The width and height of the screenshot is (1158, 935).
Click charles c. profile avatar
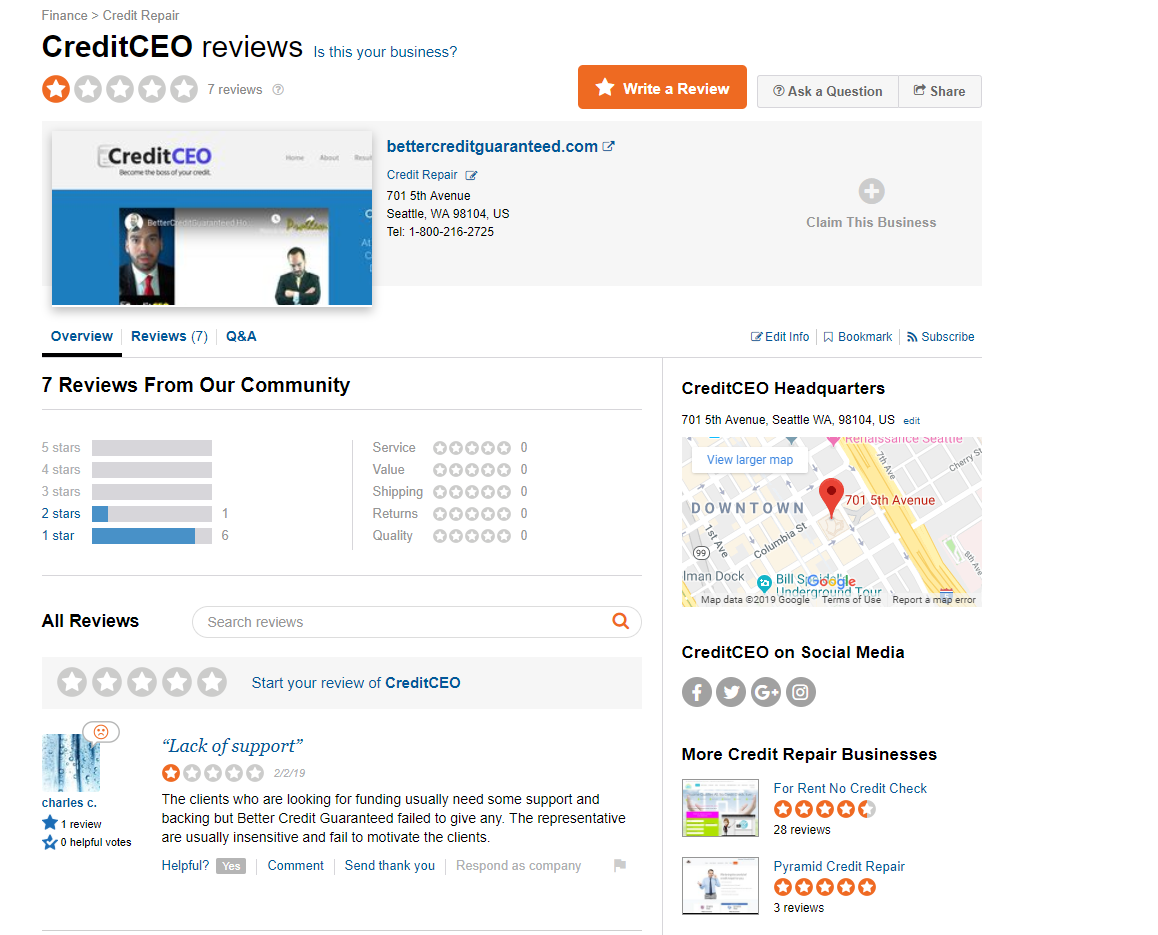(71, 763)
